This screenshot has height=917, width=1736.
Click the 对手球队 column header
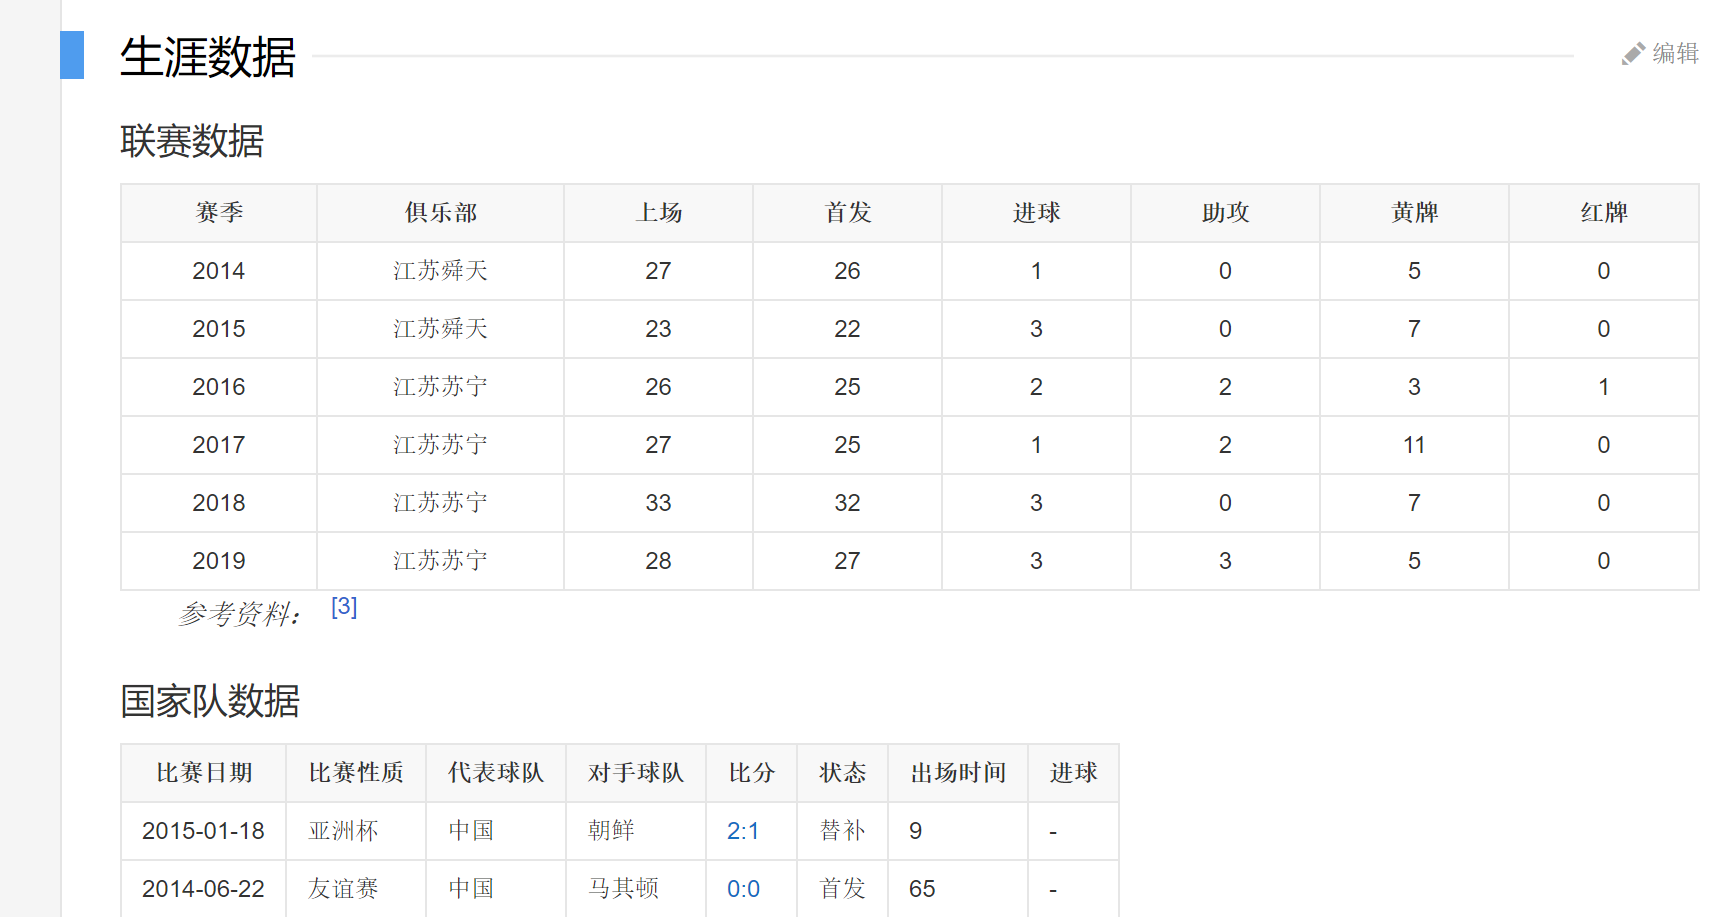[636, 773]
